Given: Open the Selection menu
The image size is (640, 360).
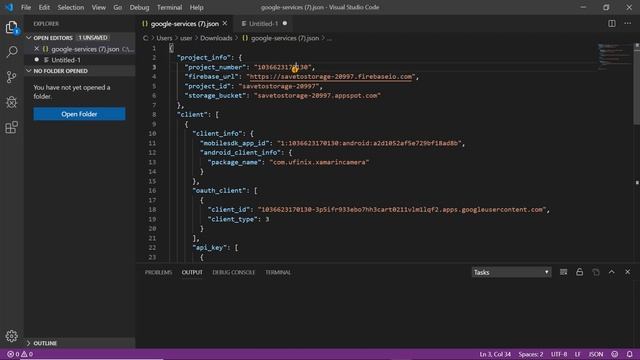Looking at the screenshot, I should (x=71, y=7).
